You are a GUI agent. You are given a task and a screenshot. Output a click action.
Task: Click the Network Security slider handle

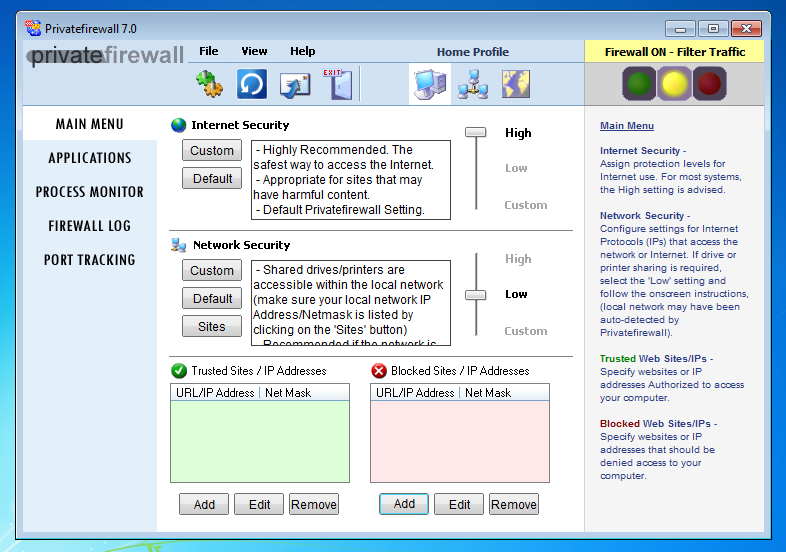tap(476, 295)
